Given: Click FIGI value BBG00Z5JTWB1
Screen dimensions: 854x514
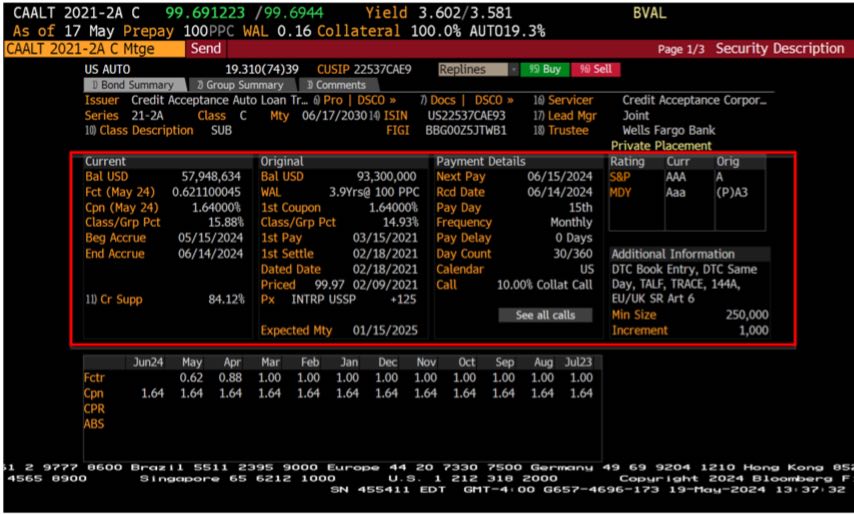Looking at the screenshot, I should [x=466, y=131].
